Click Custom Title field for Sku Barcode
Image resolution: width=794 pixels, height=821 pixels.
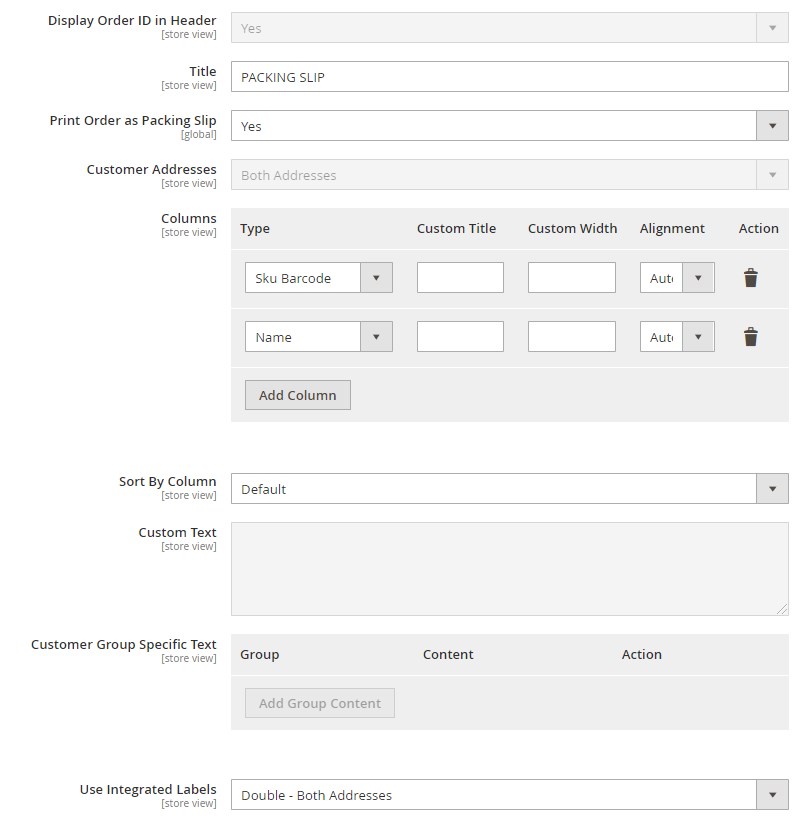tap(460, 278)
